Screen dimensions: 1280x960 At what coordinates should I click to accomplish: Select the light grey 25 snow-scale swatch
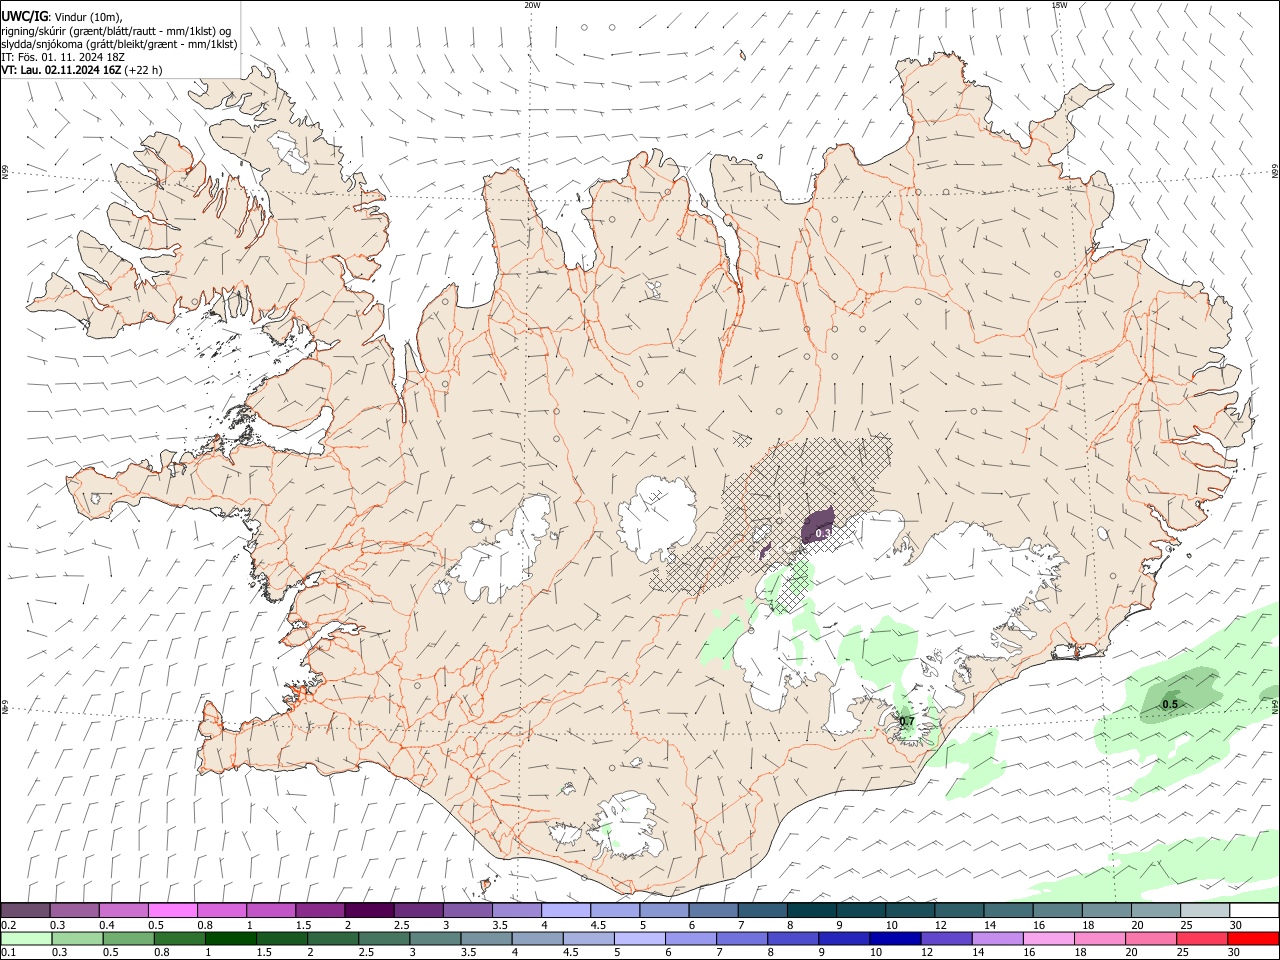1204,911
